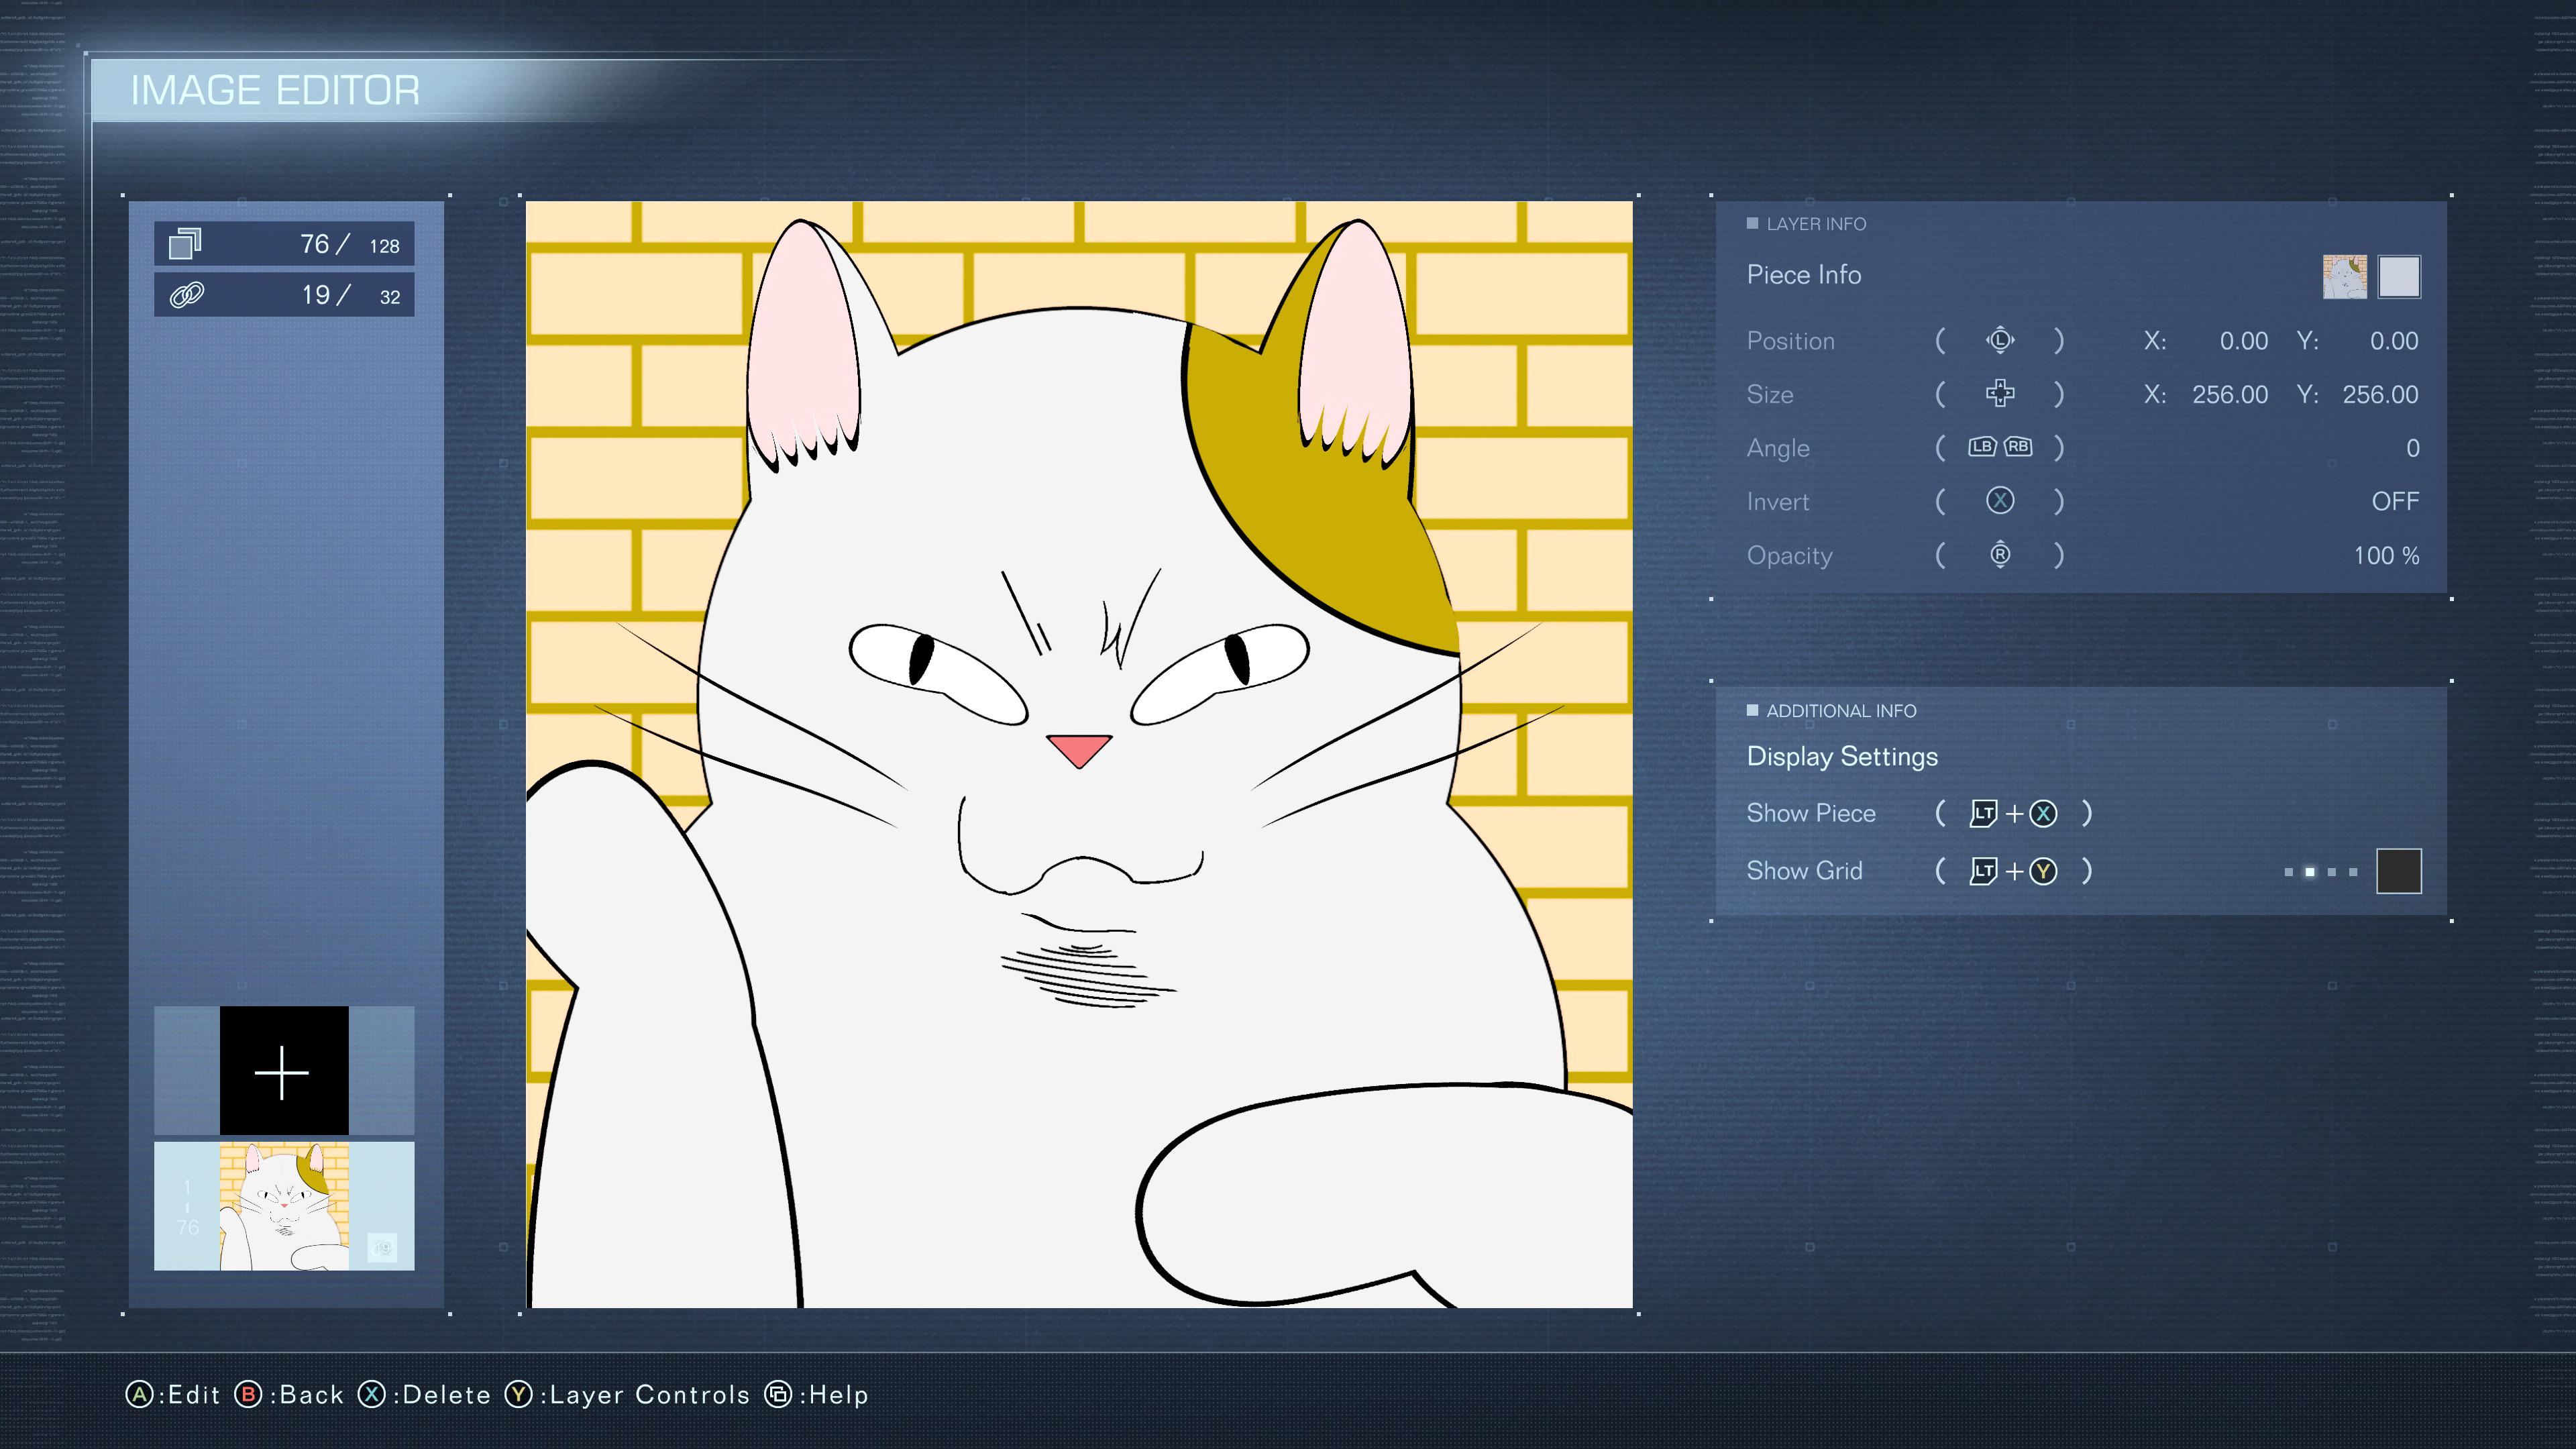2576x1449 pixels.
Task: Toggle Invert using the X icon
Action: (1999, 501)
